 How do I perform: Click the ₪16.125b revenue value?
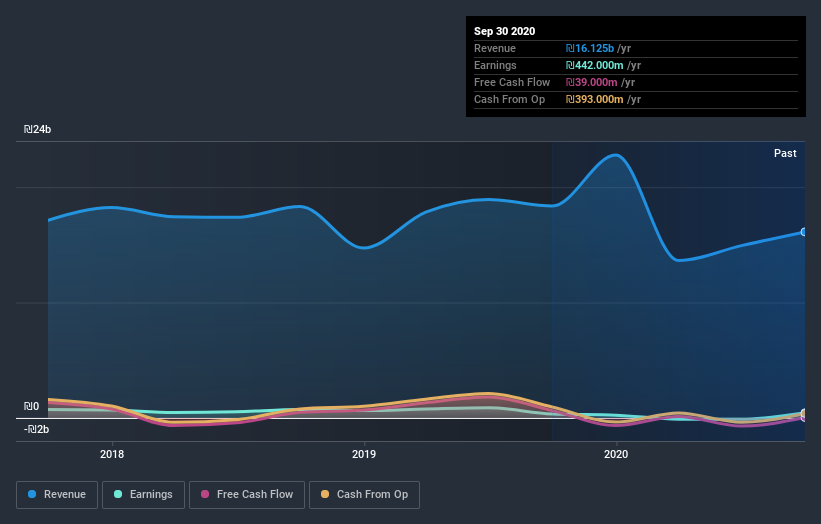pyautogui.click(x=590, y=48)
